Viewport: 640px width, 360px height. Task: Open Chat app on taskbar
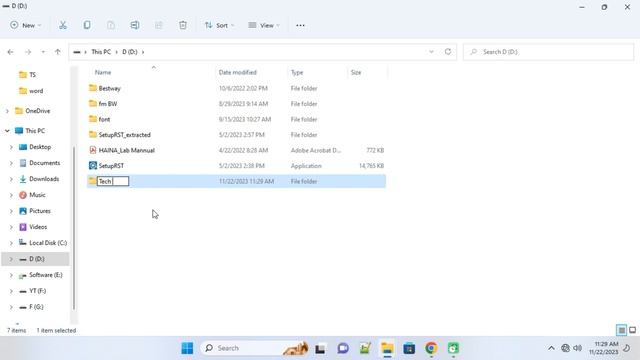[x=343, y=349]
